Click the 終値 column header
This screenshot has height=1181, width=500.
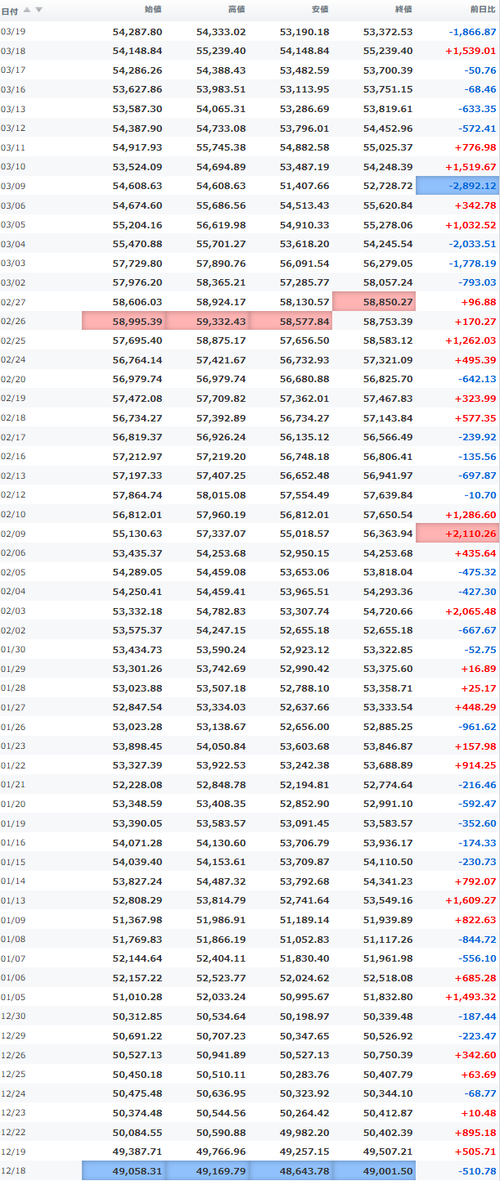(403, 10)
